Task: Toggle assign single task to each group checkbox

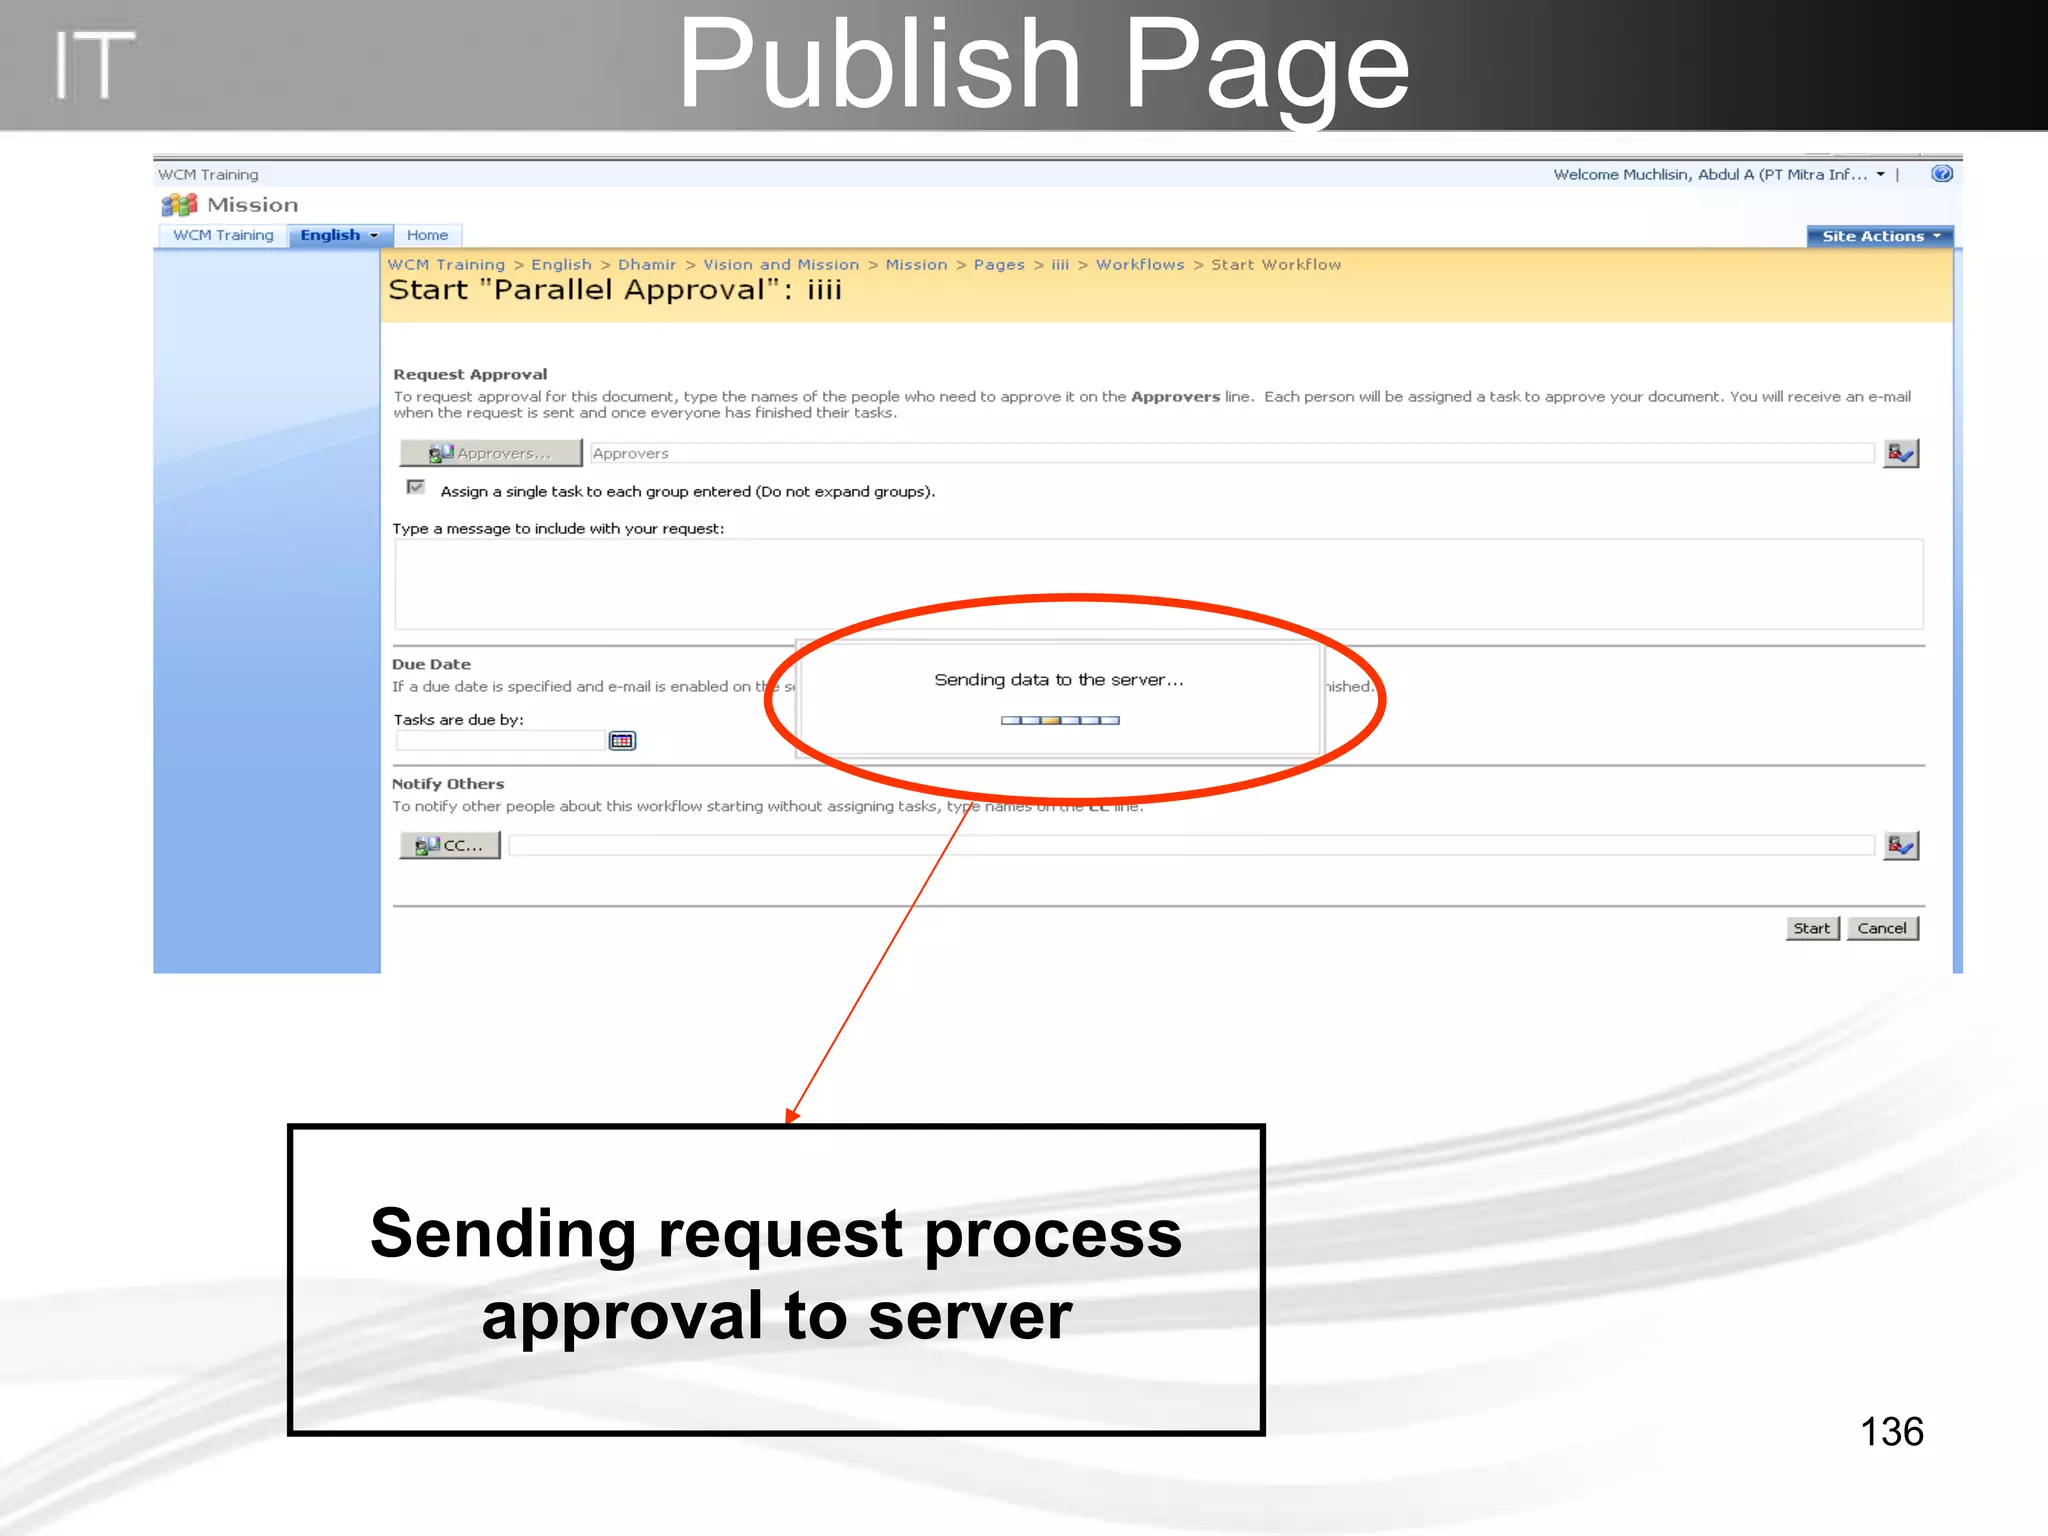Action: [415, 488]
